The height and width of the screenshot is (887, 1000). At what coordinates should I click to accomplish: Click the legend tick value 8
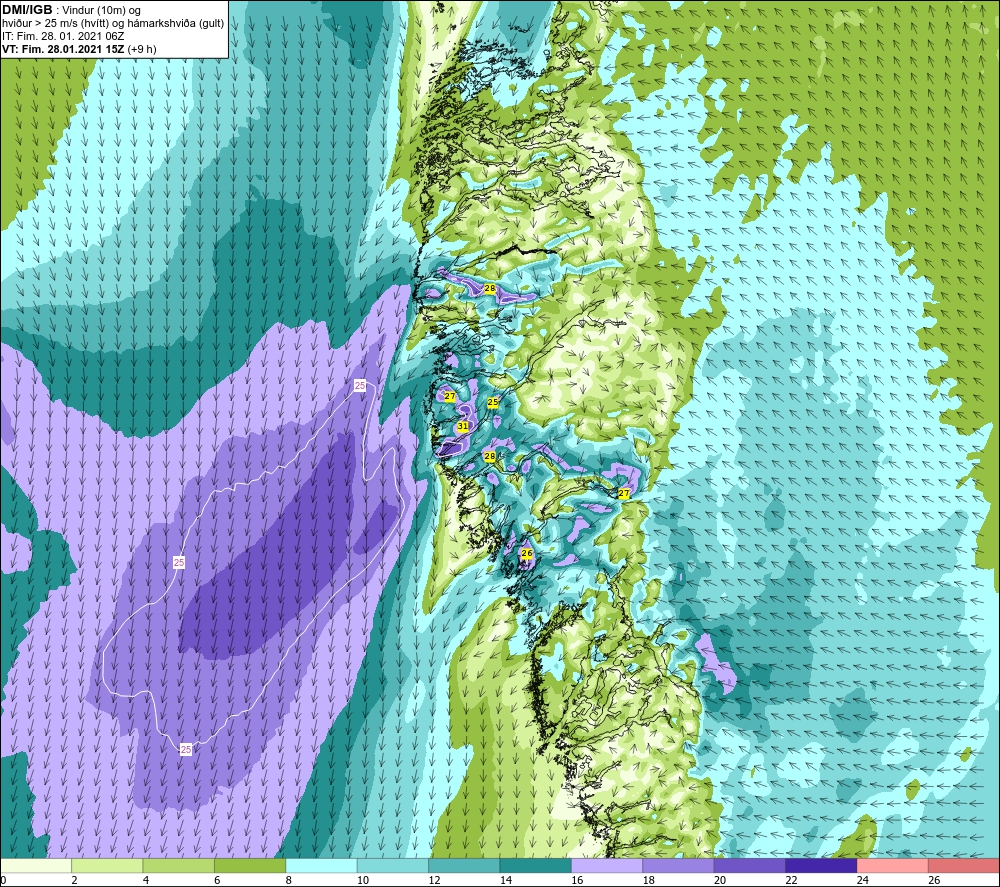pos(289,880)
